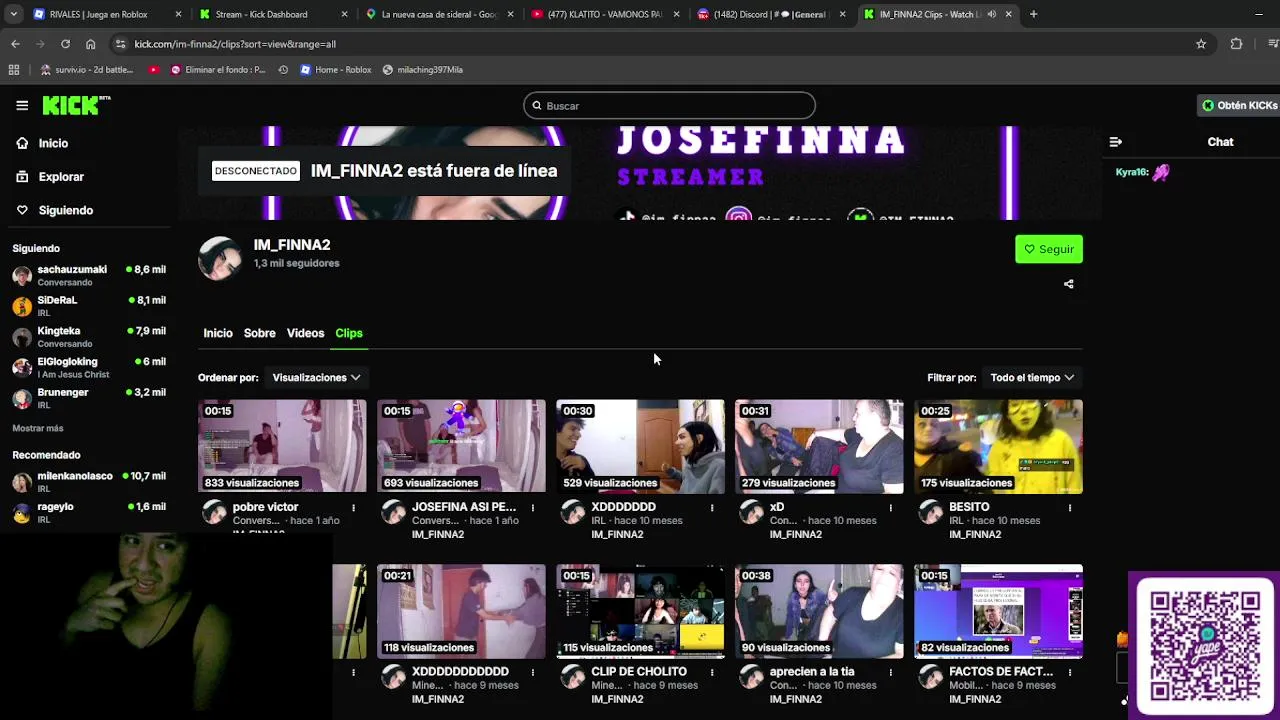This screenshot has height=720, width=1280.
Task: Click the KICK logo
Action: tap(75, 105)
